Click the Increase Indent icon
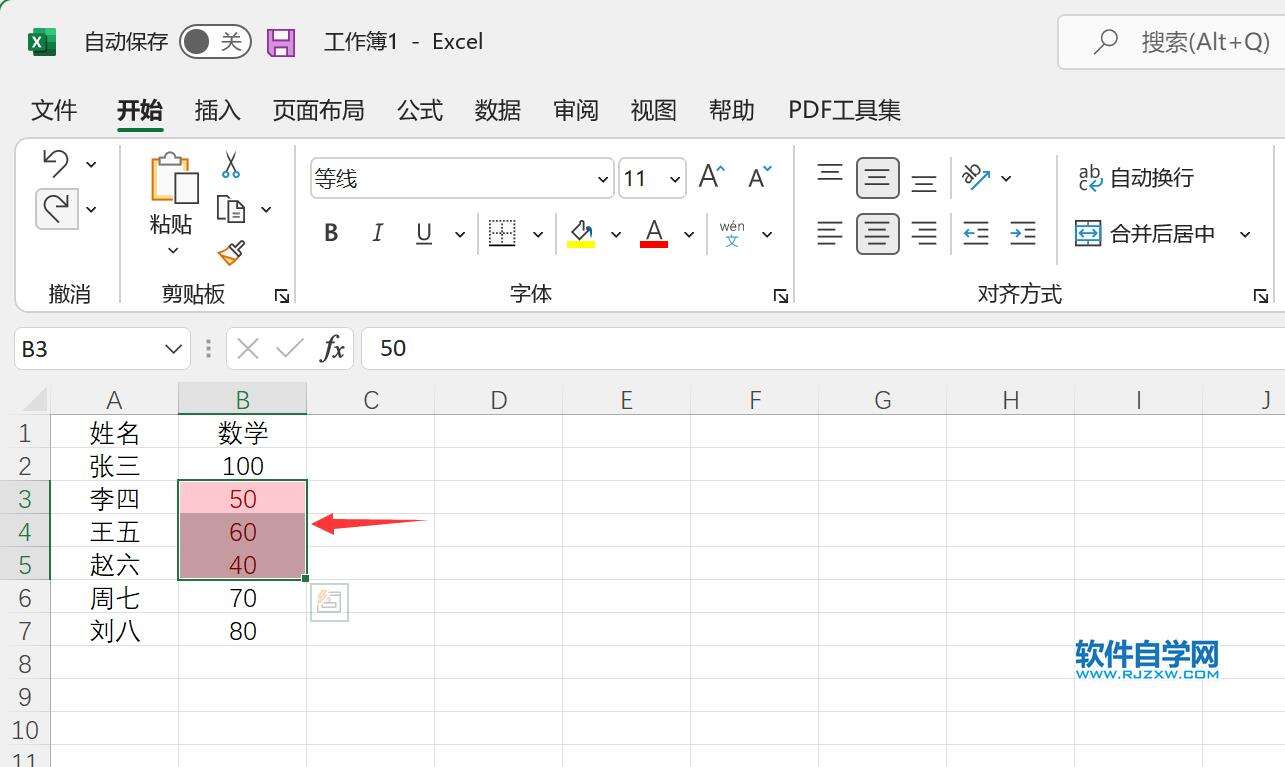Viewport: 1285px width, 767px height. [x=1022, y=234]
